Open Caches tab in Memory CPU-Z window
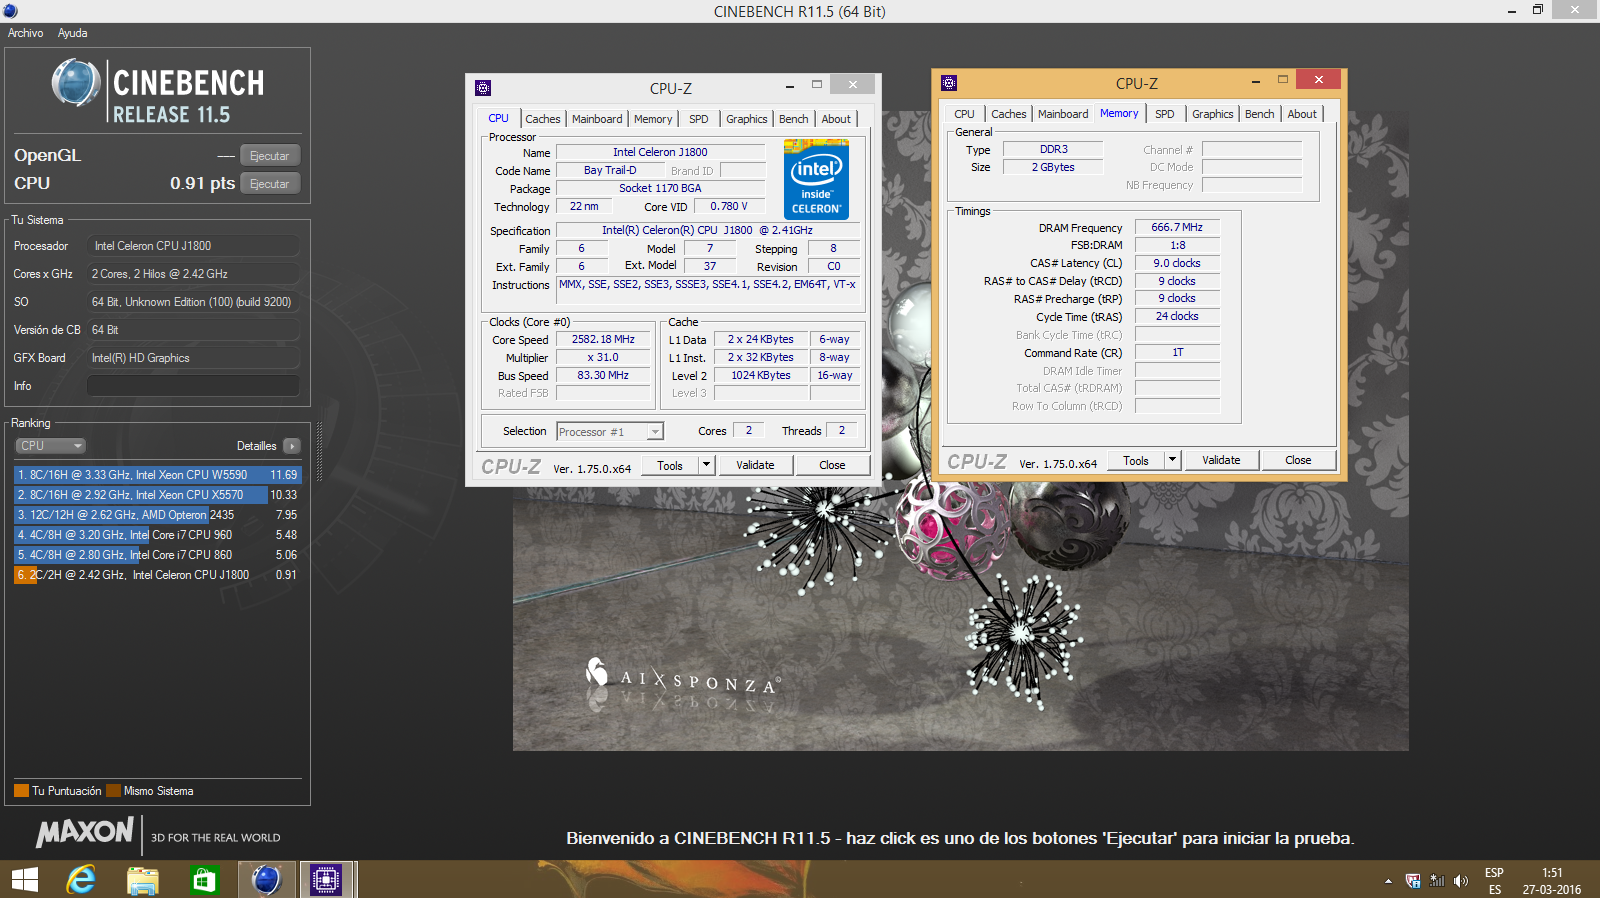Screen dimensions: 1600x898 point(1009,114)
